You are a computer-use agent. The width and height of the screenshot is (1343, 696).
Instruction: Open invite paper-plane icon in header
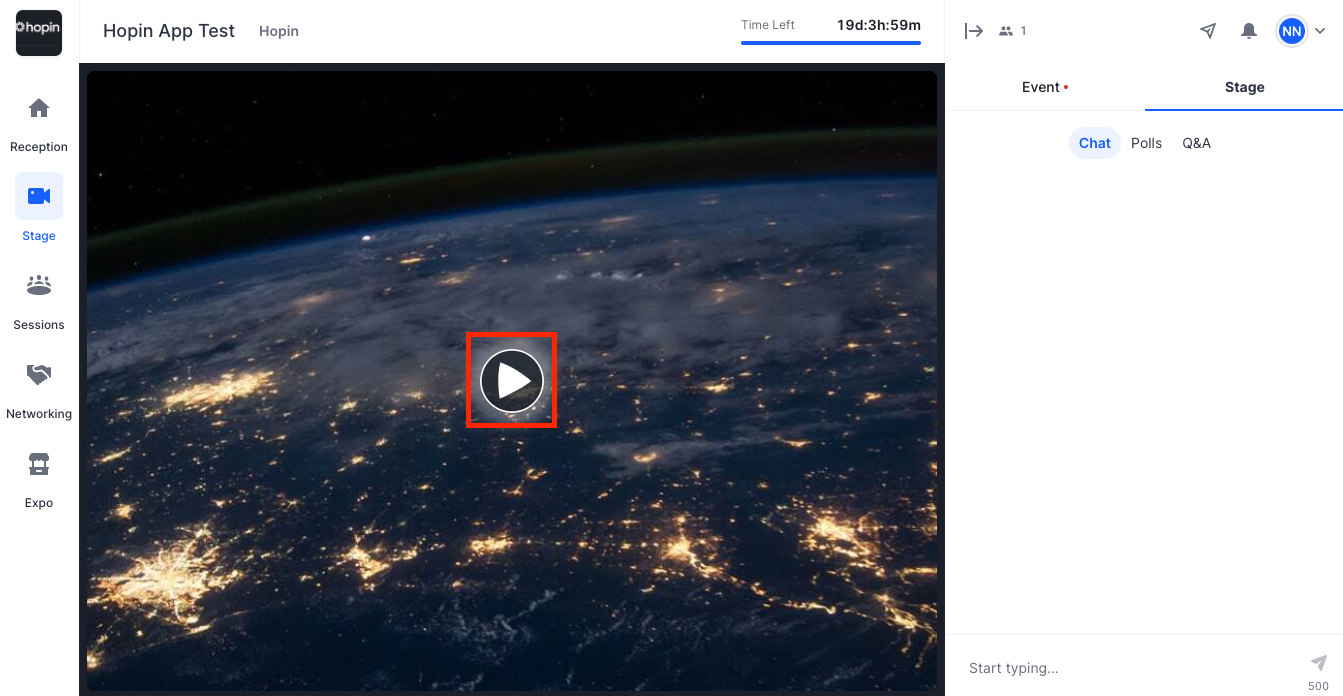click(1208, 31)
